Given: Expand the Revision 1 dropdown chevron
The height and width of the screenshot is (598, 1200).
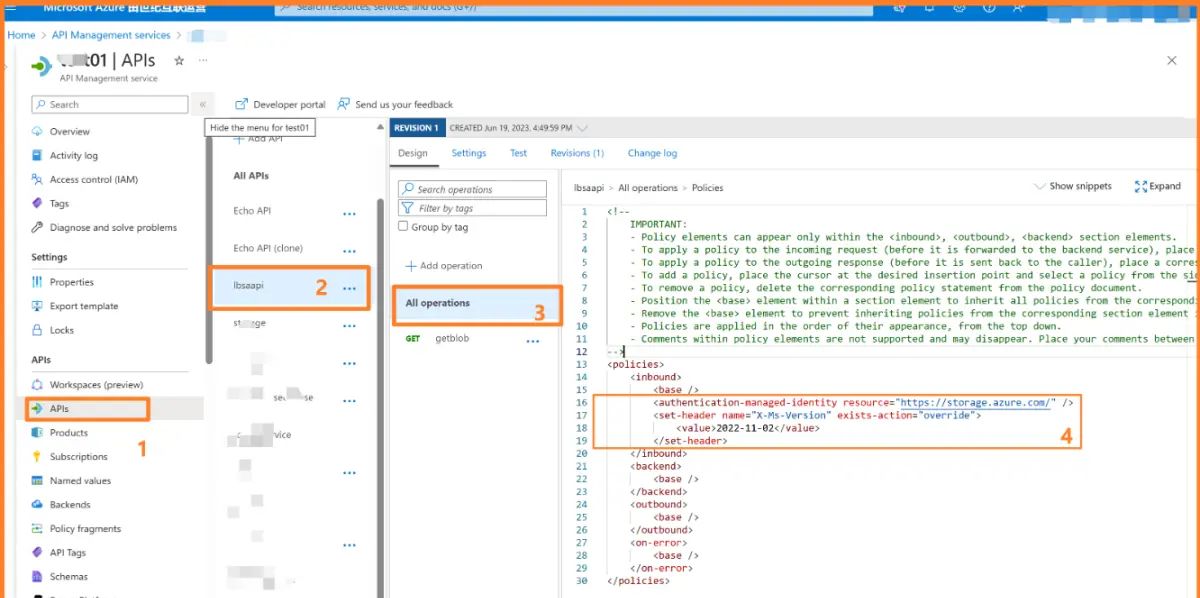Looking at the screenshot, I should coord(583,128).
